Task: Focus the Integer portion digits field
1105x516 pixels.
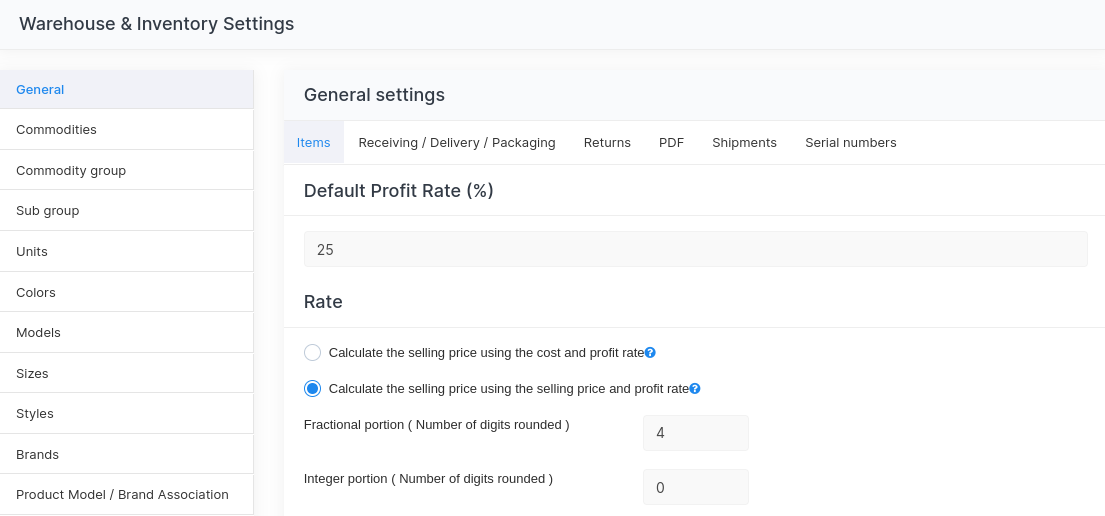Action: point(695,487)
